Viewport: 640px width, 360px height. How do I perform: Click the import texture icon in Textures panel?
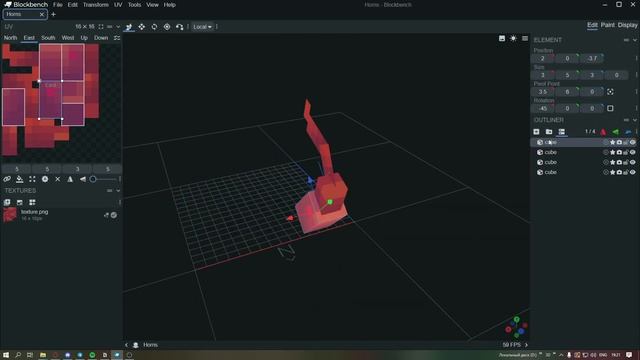click(7, 202)
